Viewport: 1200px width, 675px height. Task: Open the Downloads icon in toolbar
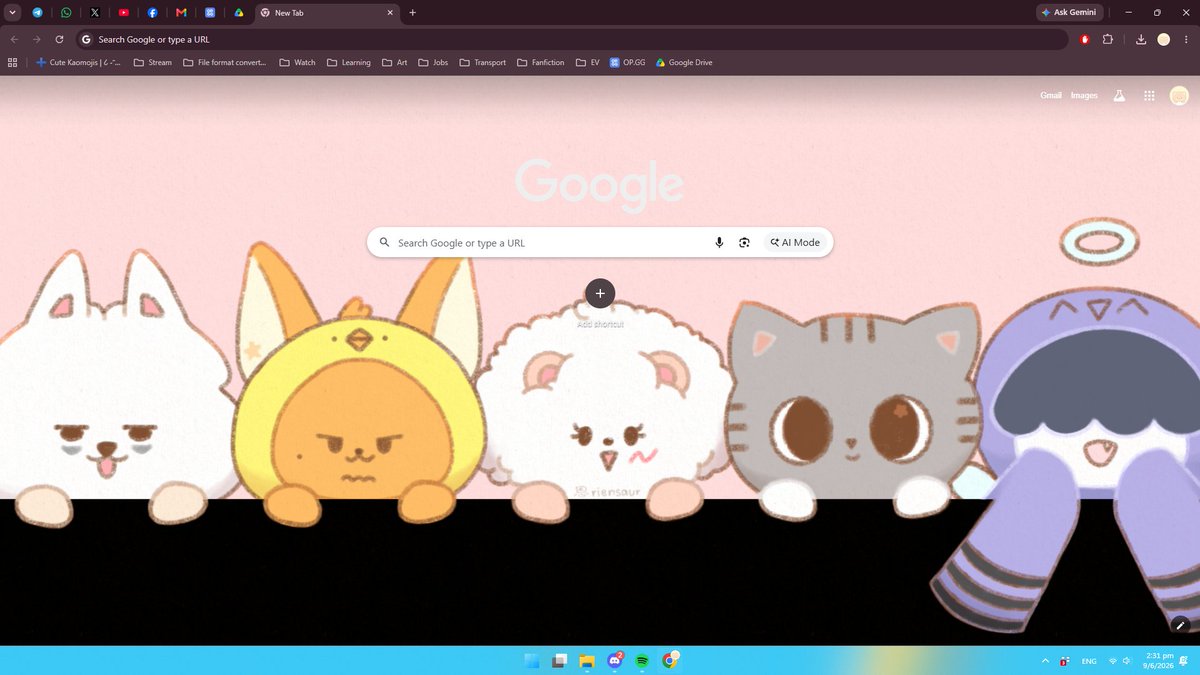click(1141, 39)
